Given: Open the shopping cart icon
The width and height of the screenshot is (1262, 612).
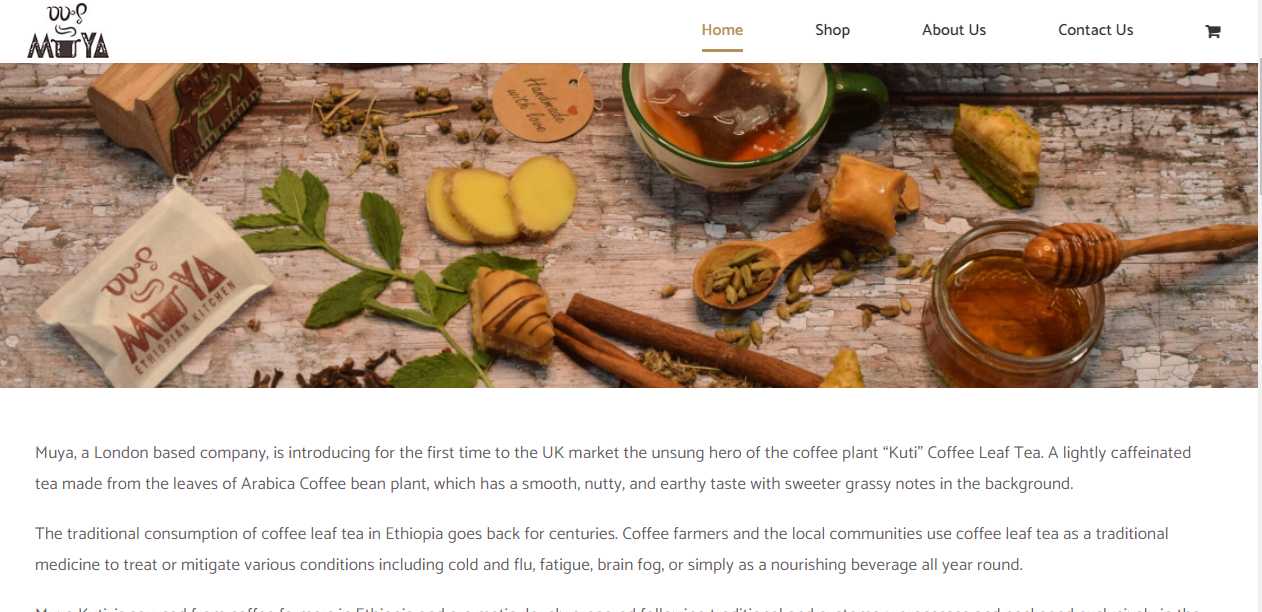Looking at the screenshot, I should pyautogui.click(x=1212, y=31).
